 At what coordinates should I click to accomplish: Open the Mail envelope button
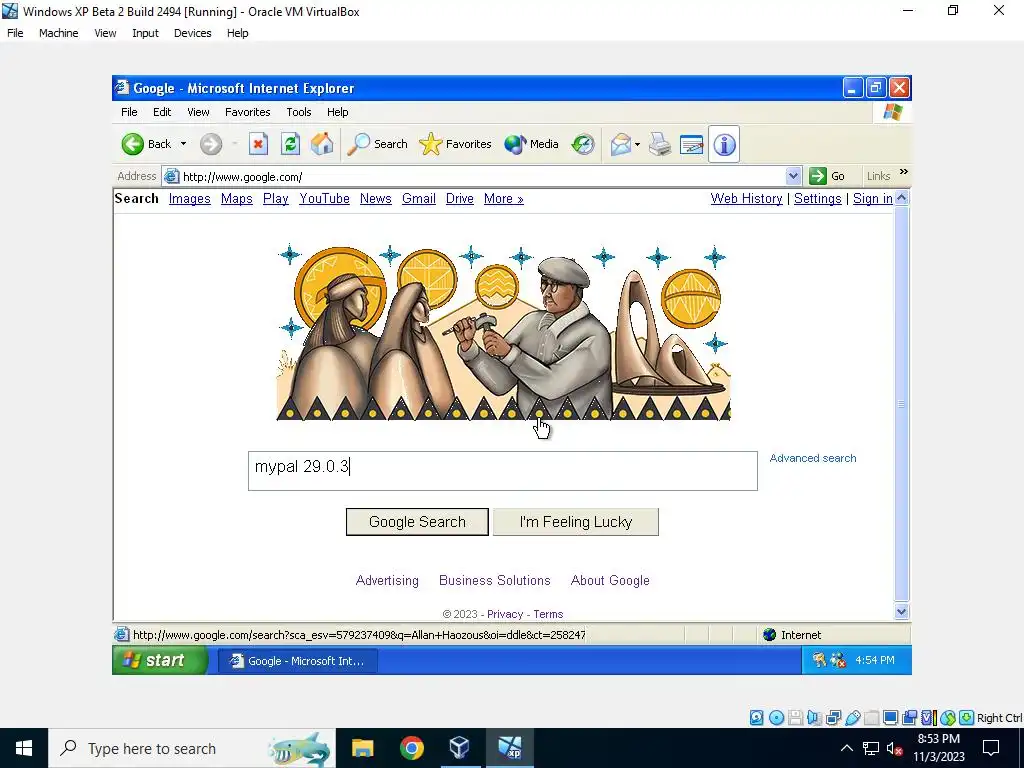[620, 144]
